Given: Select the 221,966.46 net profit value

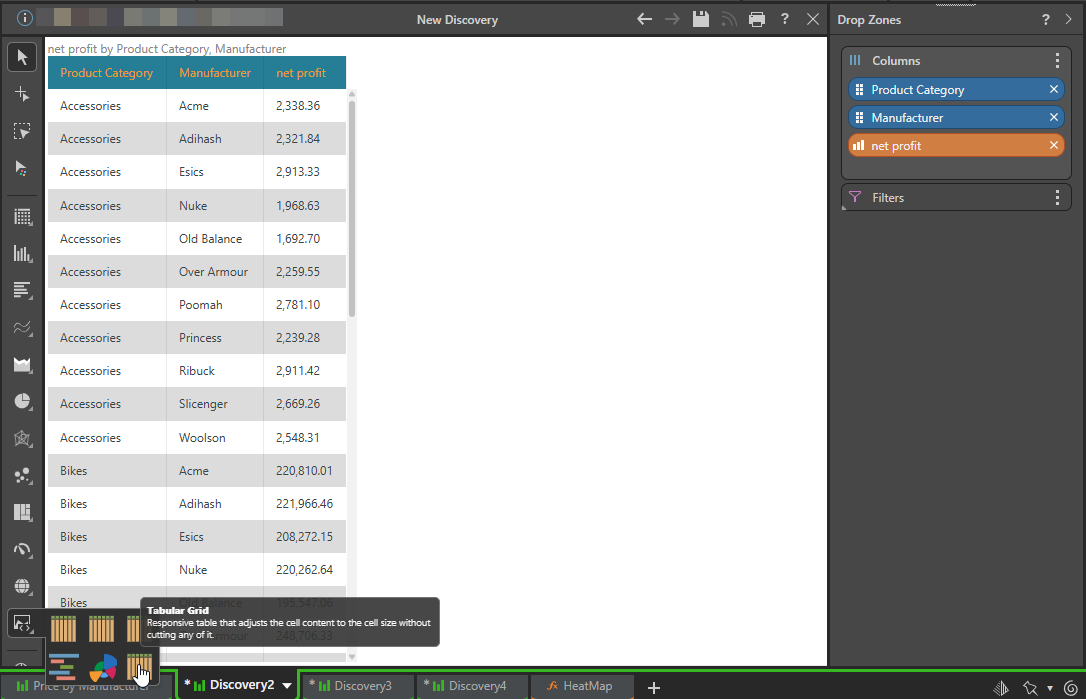Looking at the screenshot, I should point(304,504).
